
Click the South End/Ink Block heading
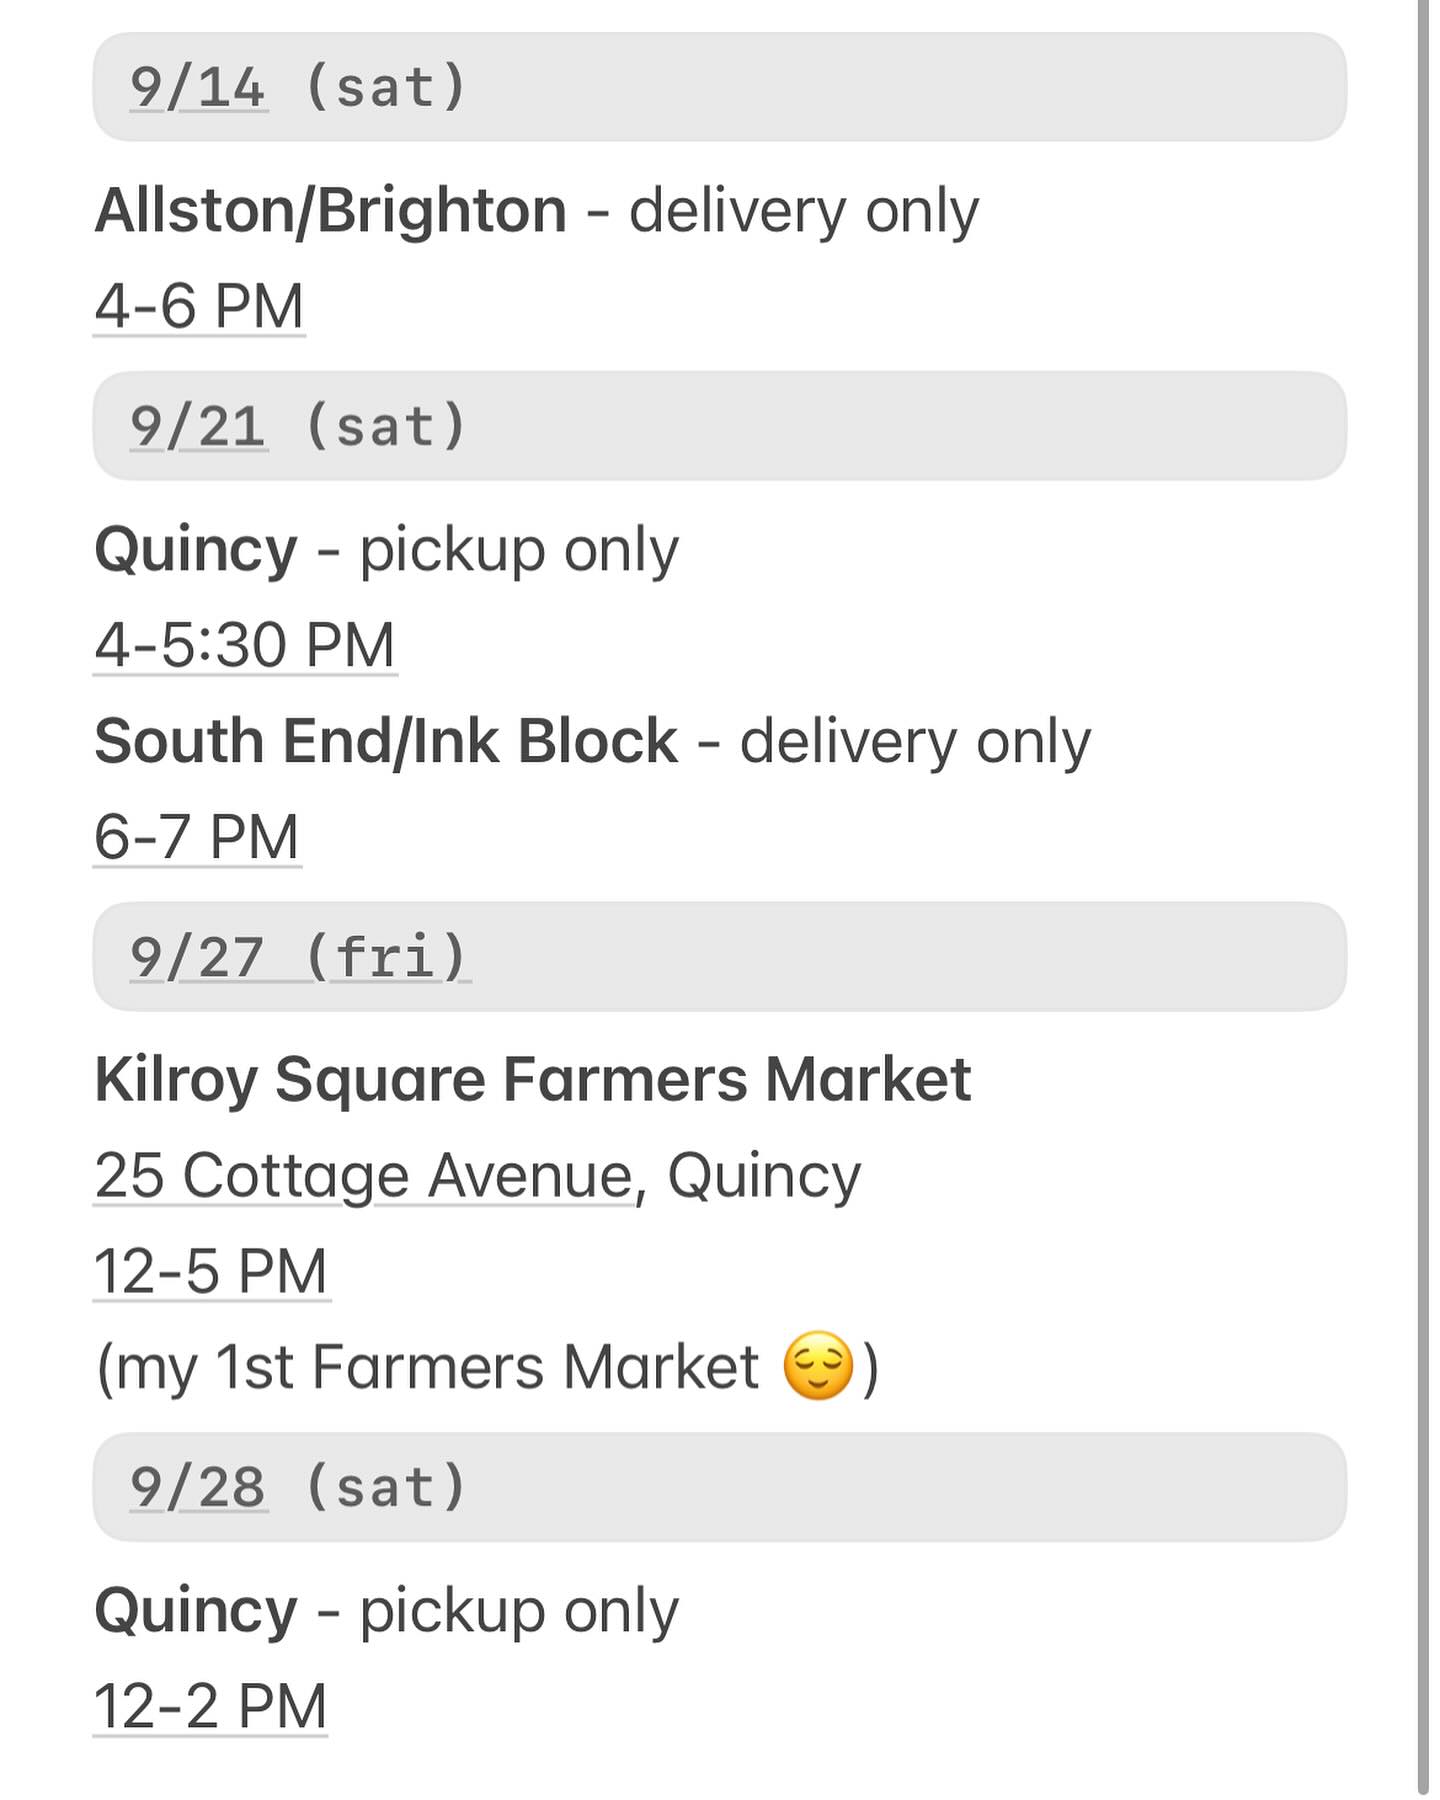click(386, 741)
